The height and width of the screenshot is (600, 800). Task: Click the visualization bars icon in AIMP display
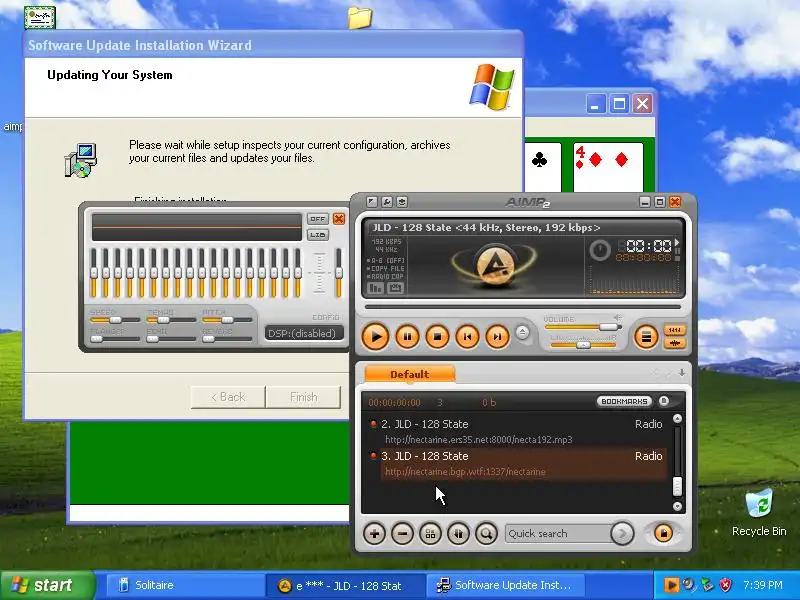coord(376,289)
